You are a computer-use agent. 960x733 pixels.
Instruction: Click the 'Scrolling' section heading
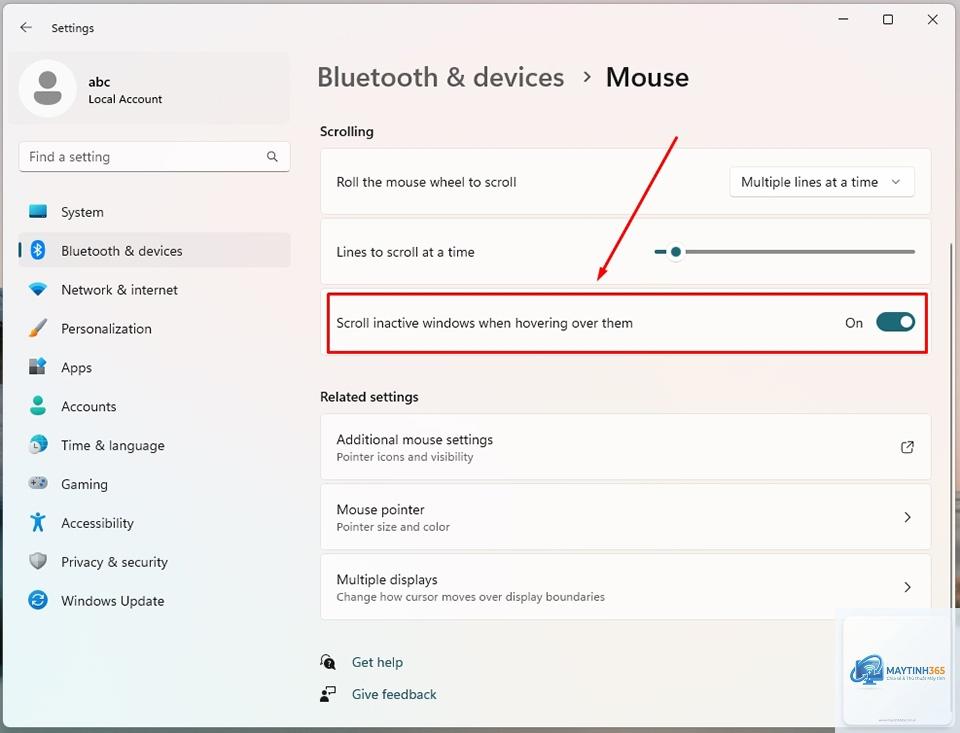pos(347,131)
